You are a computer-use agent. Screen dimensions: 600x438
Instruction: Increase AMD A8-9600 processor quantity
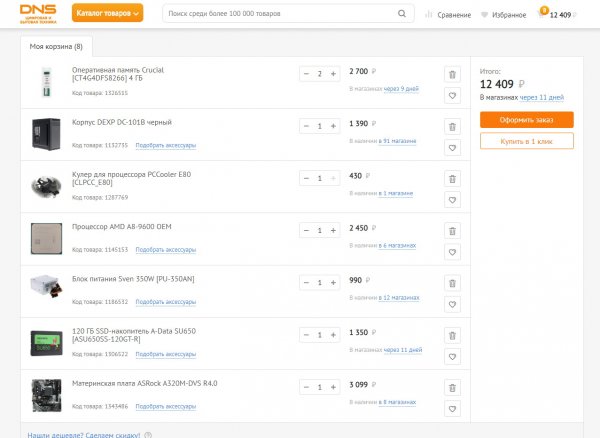pyautogui.click(x=334, y=230)
